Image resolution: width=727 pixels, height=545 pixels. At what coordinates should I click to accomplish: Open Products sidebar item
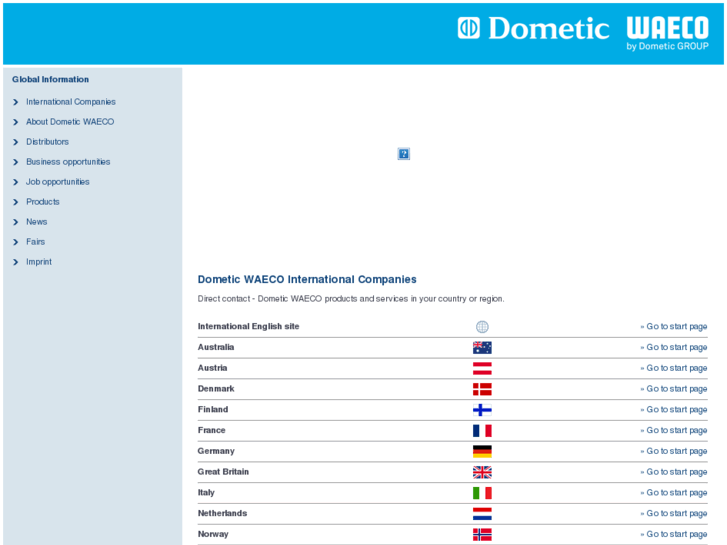point(43,202)
